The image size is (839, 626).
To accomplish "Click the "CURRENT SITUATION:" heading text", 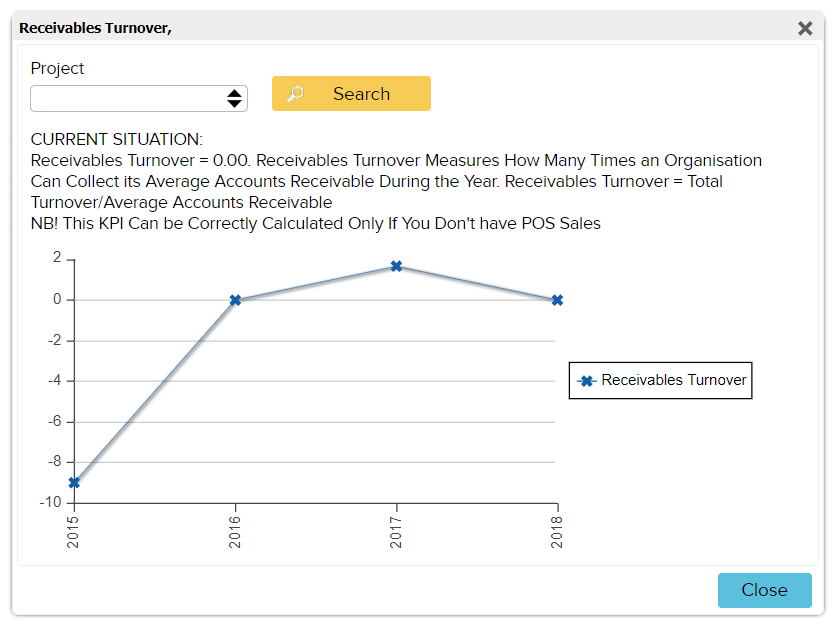I will pos(116,139).
